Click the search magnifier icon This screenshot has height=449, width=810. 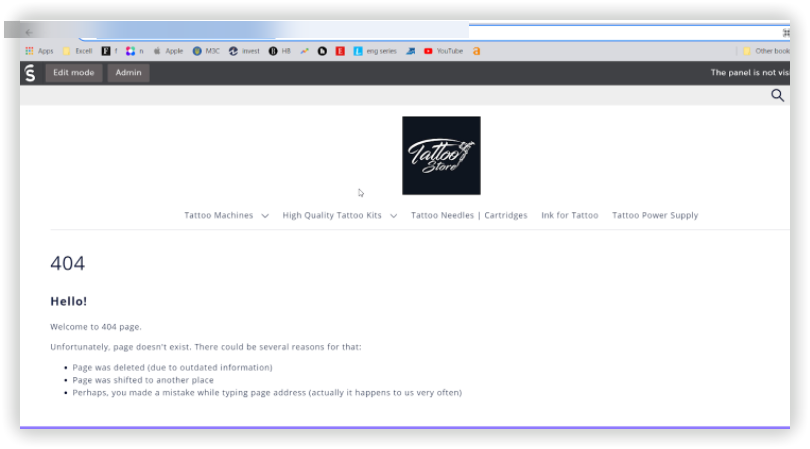click(x=777, y=95)
